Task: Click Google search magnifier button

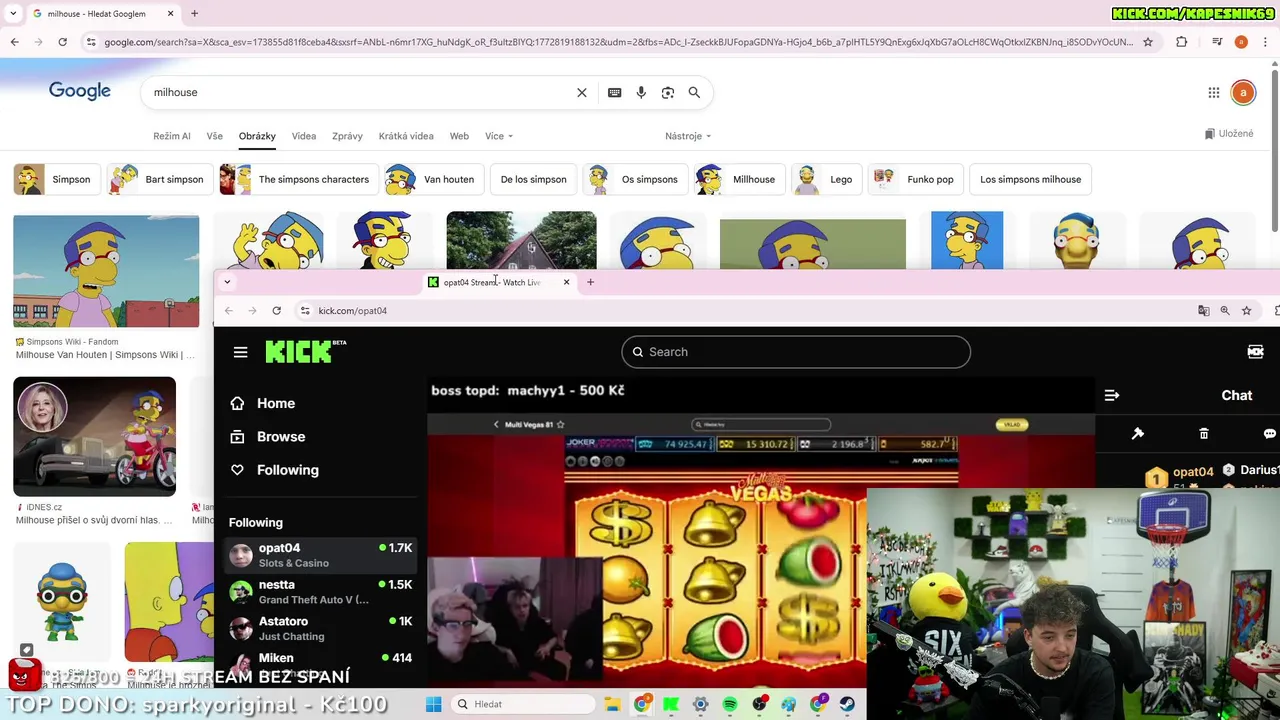Action: click(694, 92)
